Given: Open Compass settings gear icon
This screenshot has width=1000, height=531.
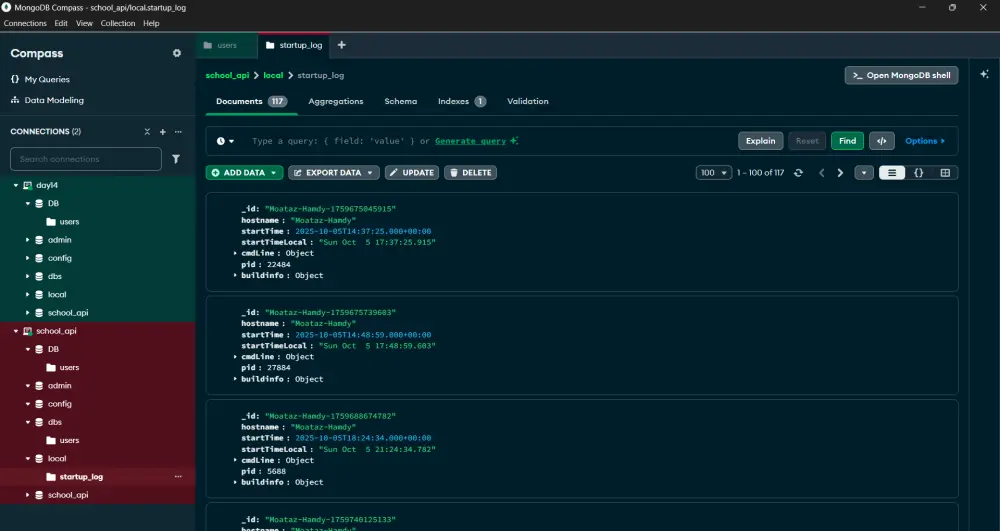Looking at the screenshot, I should coord(177,53).
